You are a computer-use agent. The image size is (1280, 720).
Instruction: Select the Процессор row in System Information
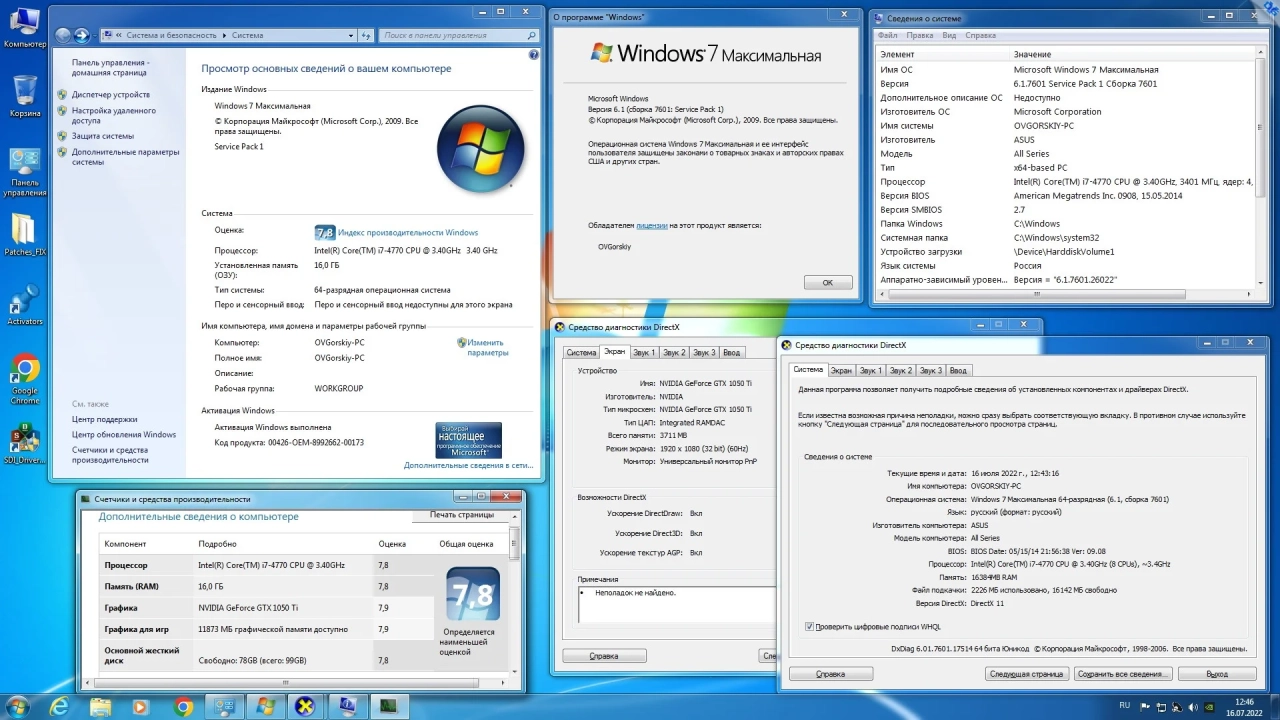click(x=1065, y=182)
